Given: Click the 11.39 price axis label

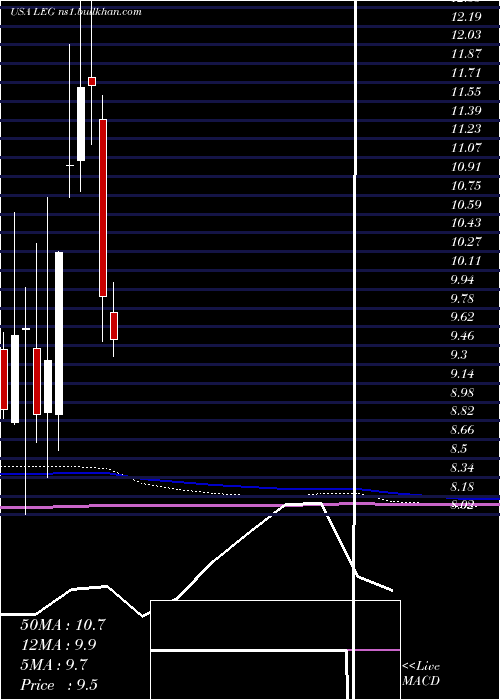Looking at the screenshot, I should click(x=466, y=110).
